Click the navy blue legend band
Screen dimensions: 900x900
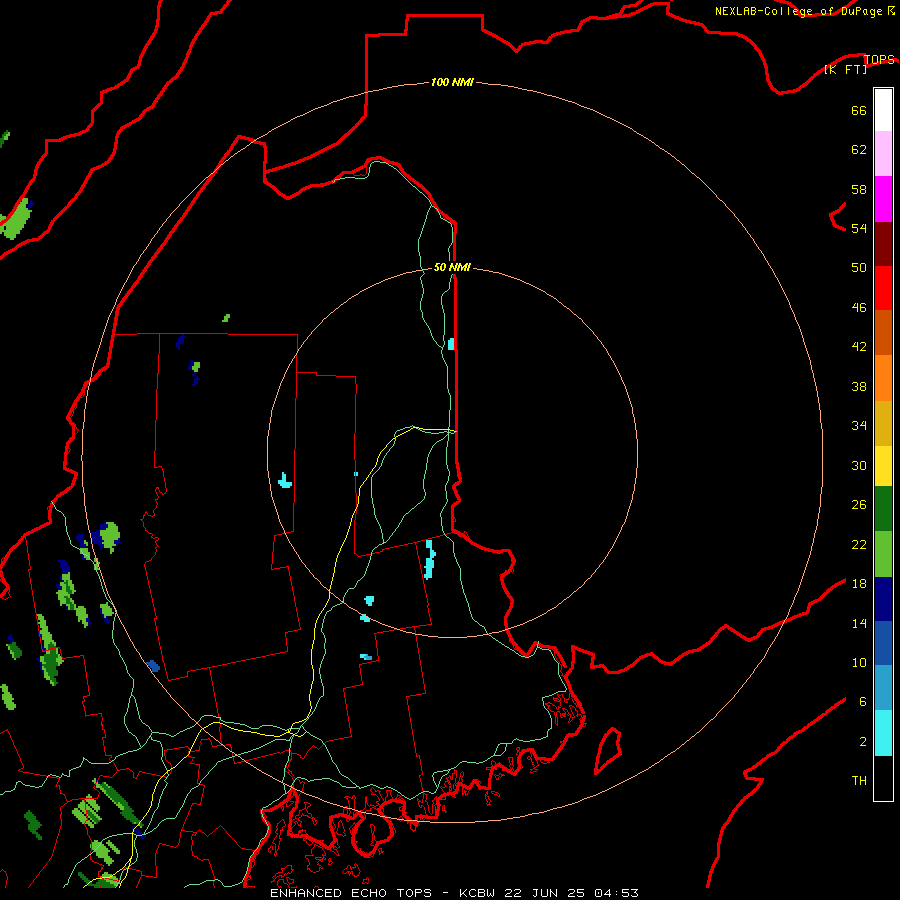tap(883, 599)
